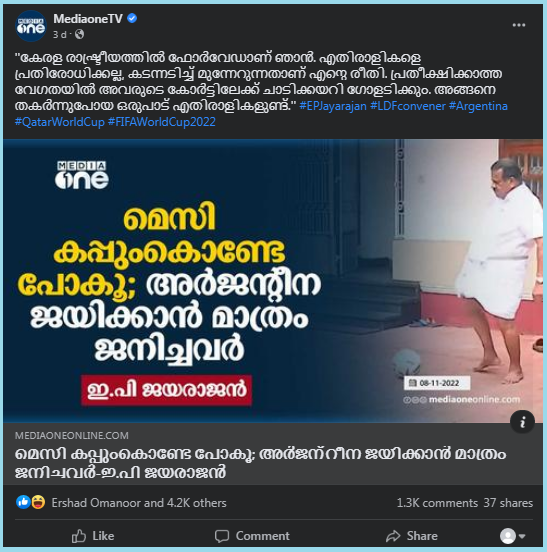This screenshot has width=547, height=552.
Task: View the 1.3K comments
Action: pos(437,503)
